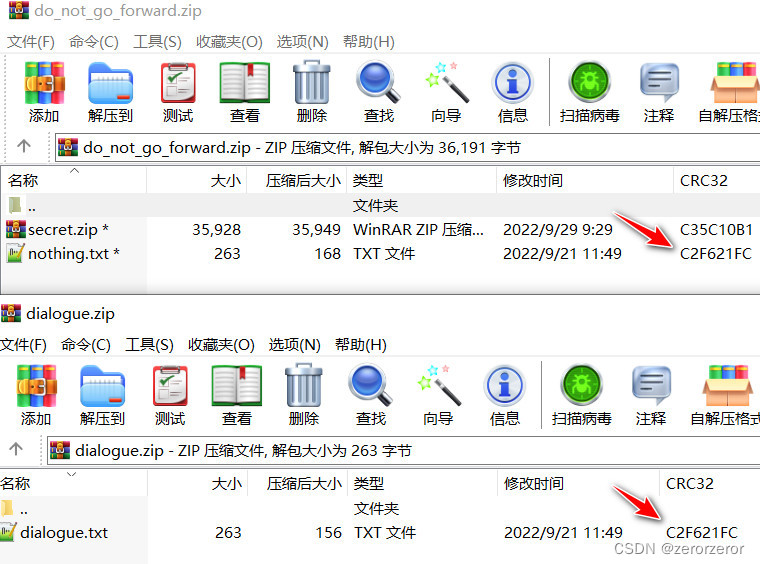The height and width of the screenshot is (564, 760).
Task: Sort by 名称 column in do_not_go_forward.zip window
Action: coord(74,180)
